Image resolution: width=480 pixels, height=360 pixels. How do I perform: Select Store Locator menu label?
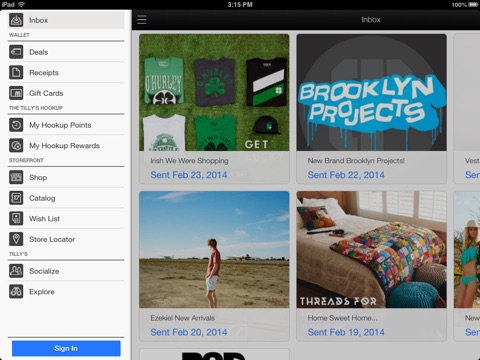coord(52,239)
